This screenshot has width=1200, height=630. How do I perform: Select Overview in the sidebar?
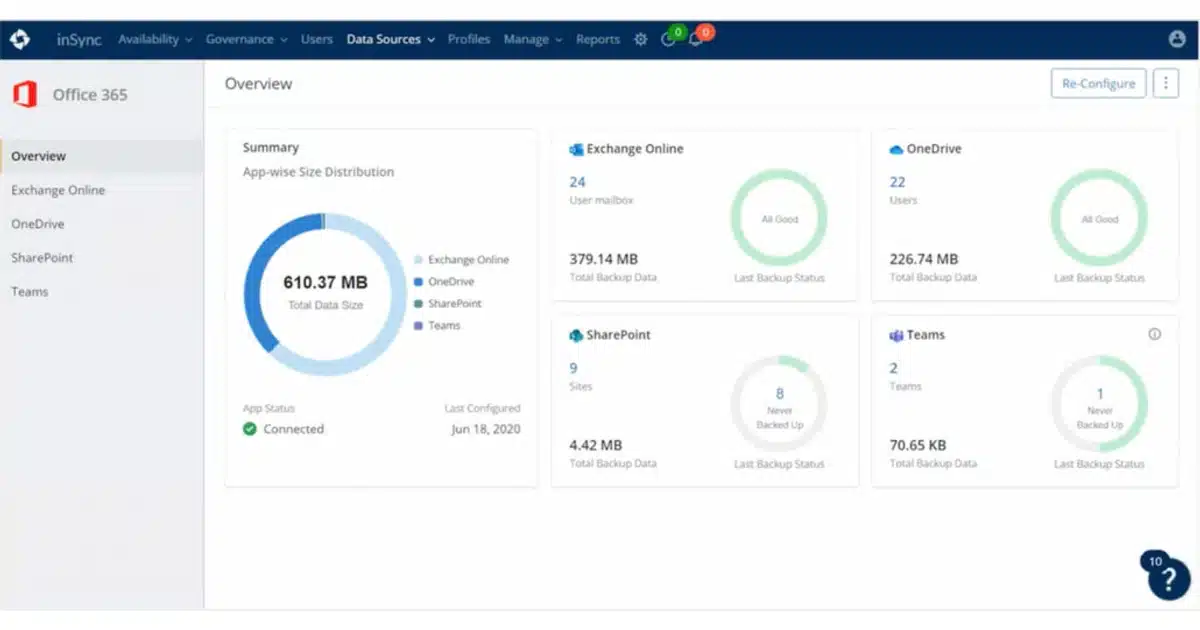click(102, 156)
